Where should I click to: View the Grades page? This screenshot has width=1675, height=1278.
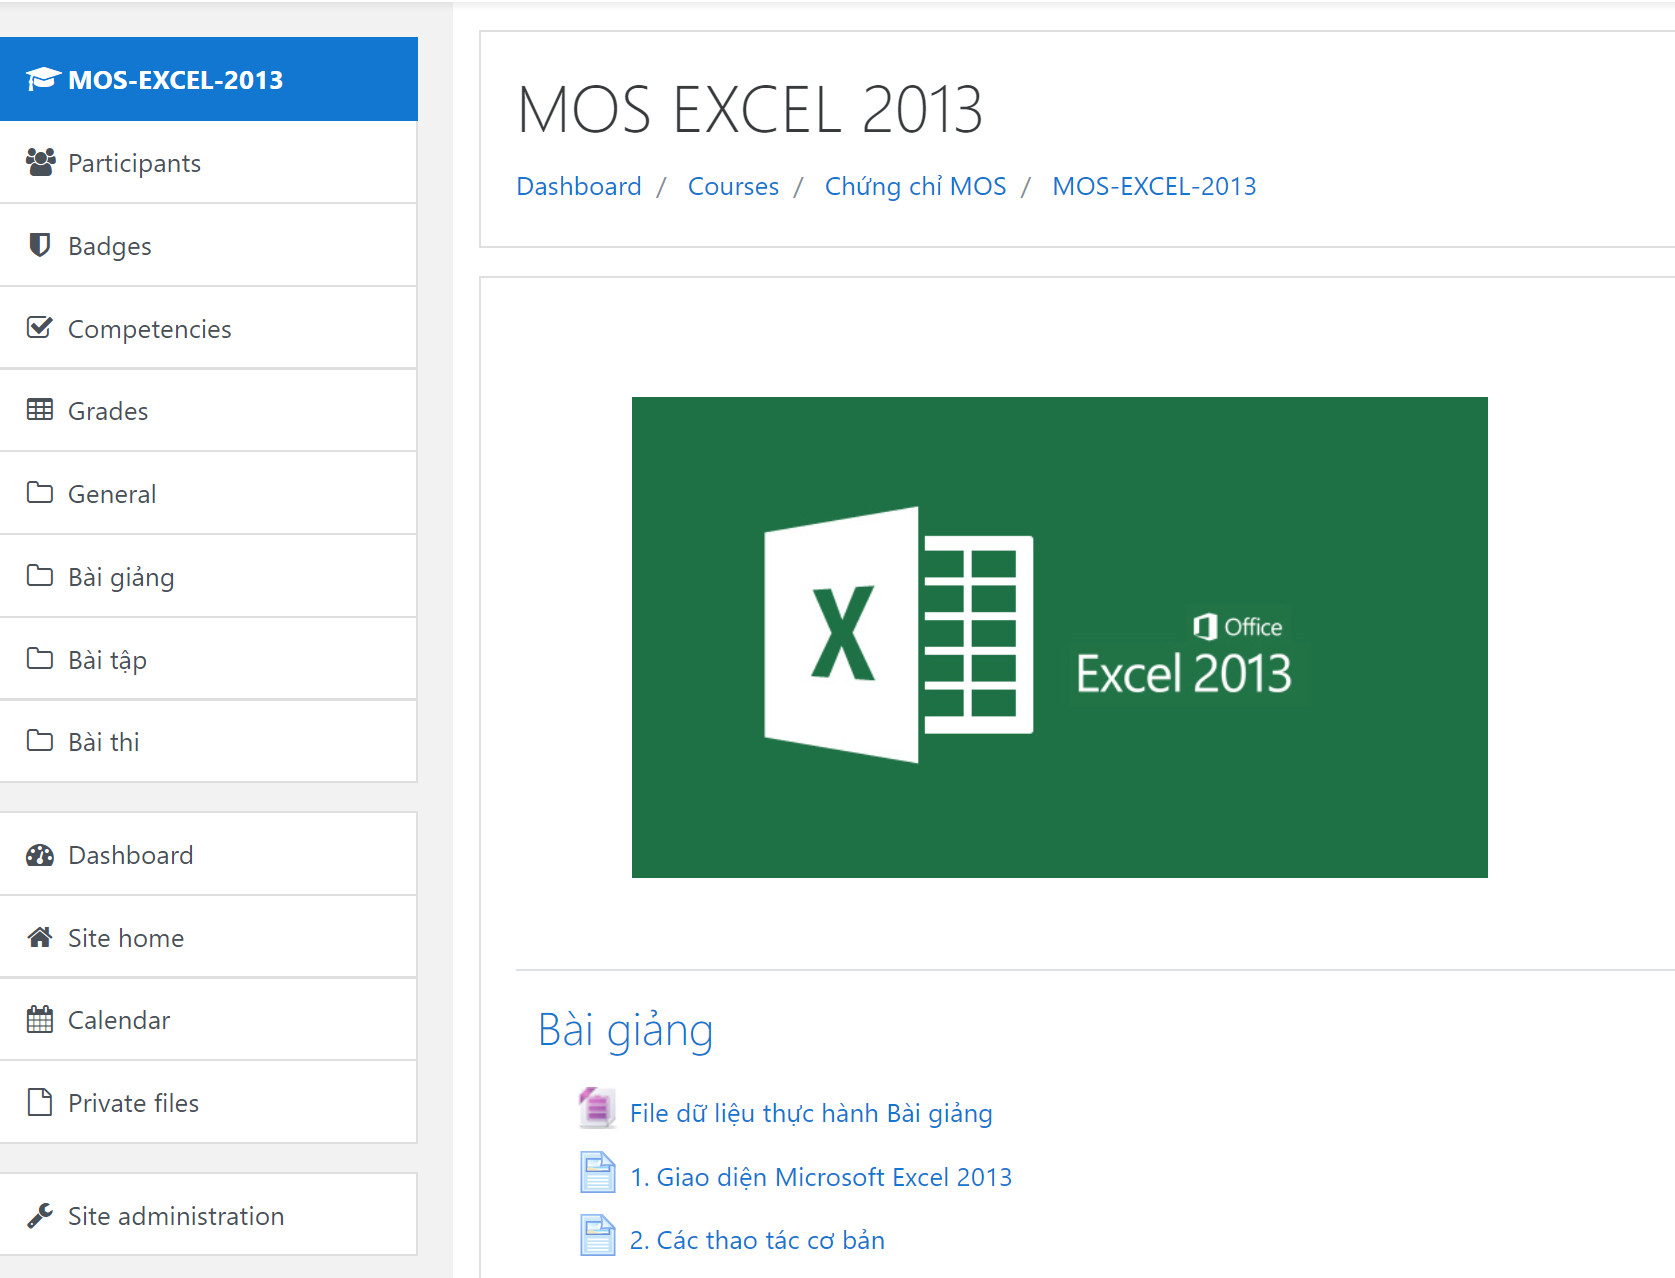point(209,410)
